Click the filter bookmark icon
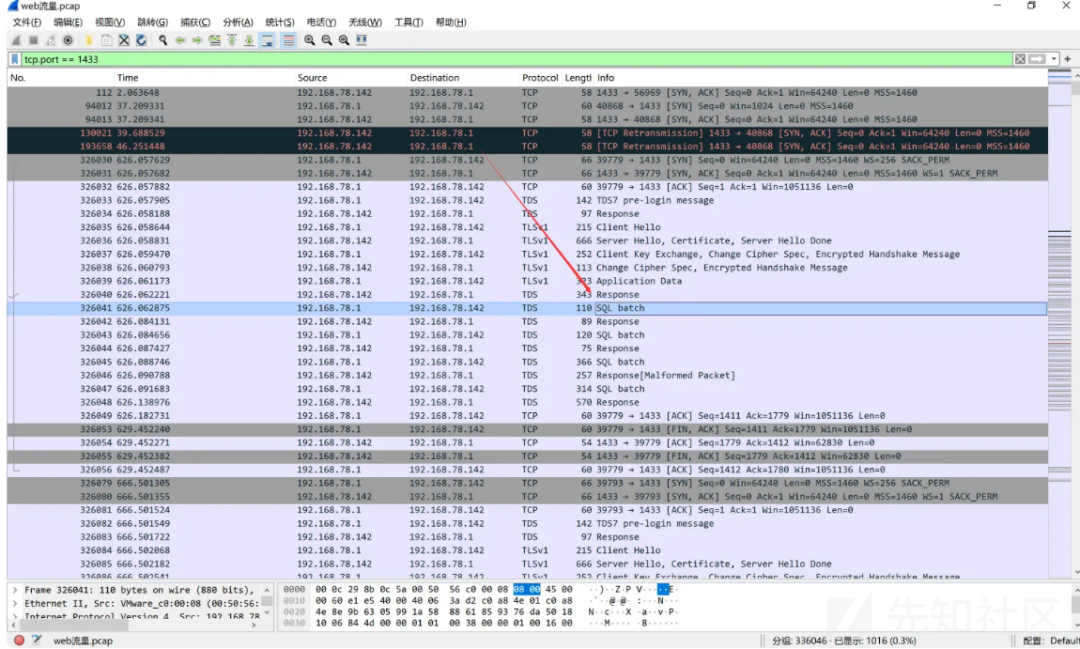1080x649 pixels. 14,59
